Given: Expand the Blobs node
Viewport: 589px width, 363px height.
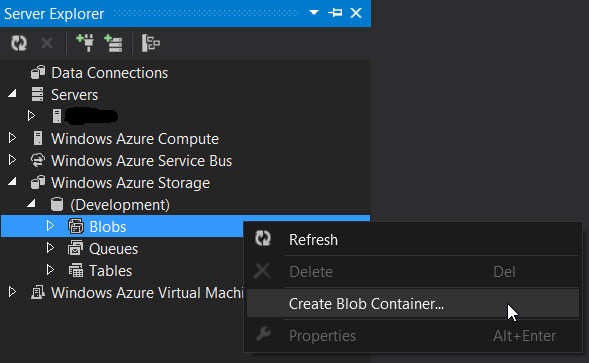Looking at the screenshot, I should [50, 226].
